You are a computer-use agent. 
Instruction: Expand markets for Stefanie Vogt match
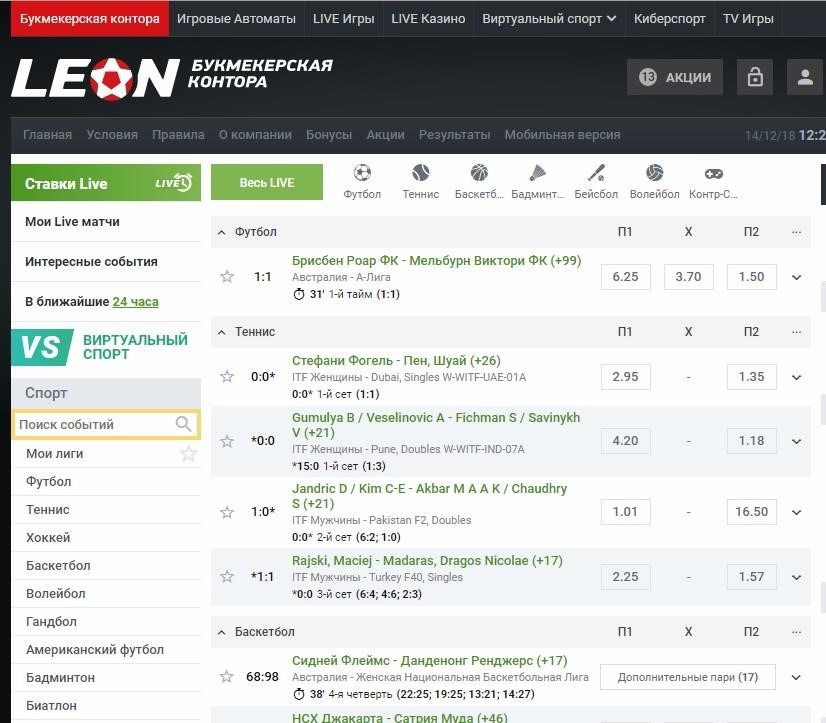tap(796, 377)
